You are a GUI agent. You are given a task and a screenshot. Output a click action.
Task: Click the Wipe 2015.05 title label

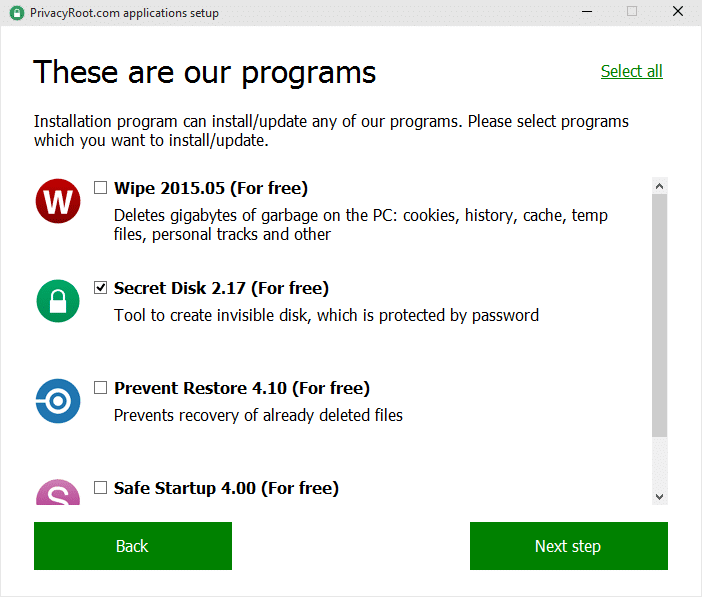[211, 188]
